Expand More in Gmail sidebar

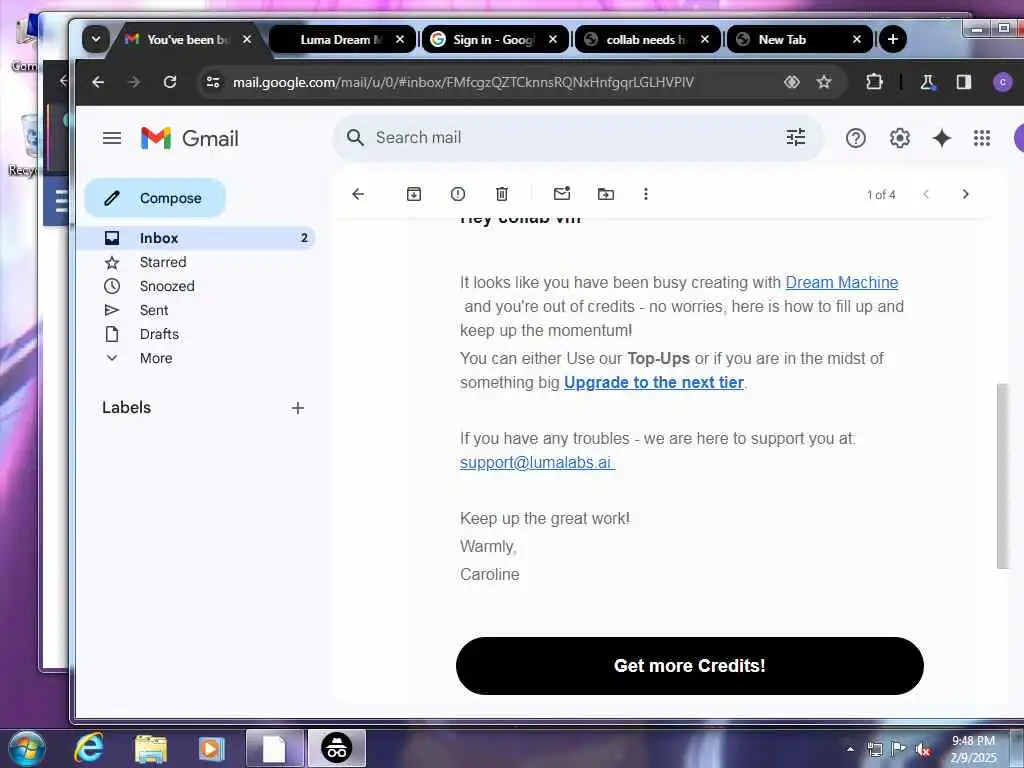coord(156,358)
